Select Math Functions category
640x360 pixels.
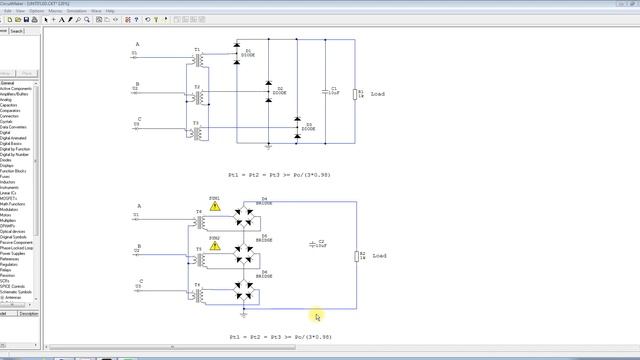pyautogui.click(x=13, y=204)
